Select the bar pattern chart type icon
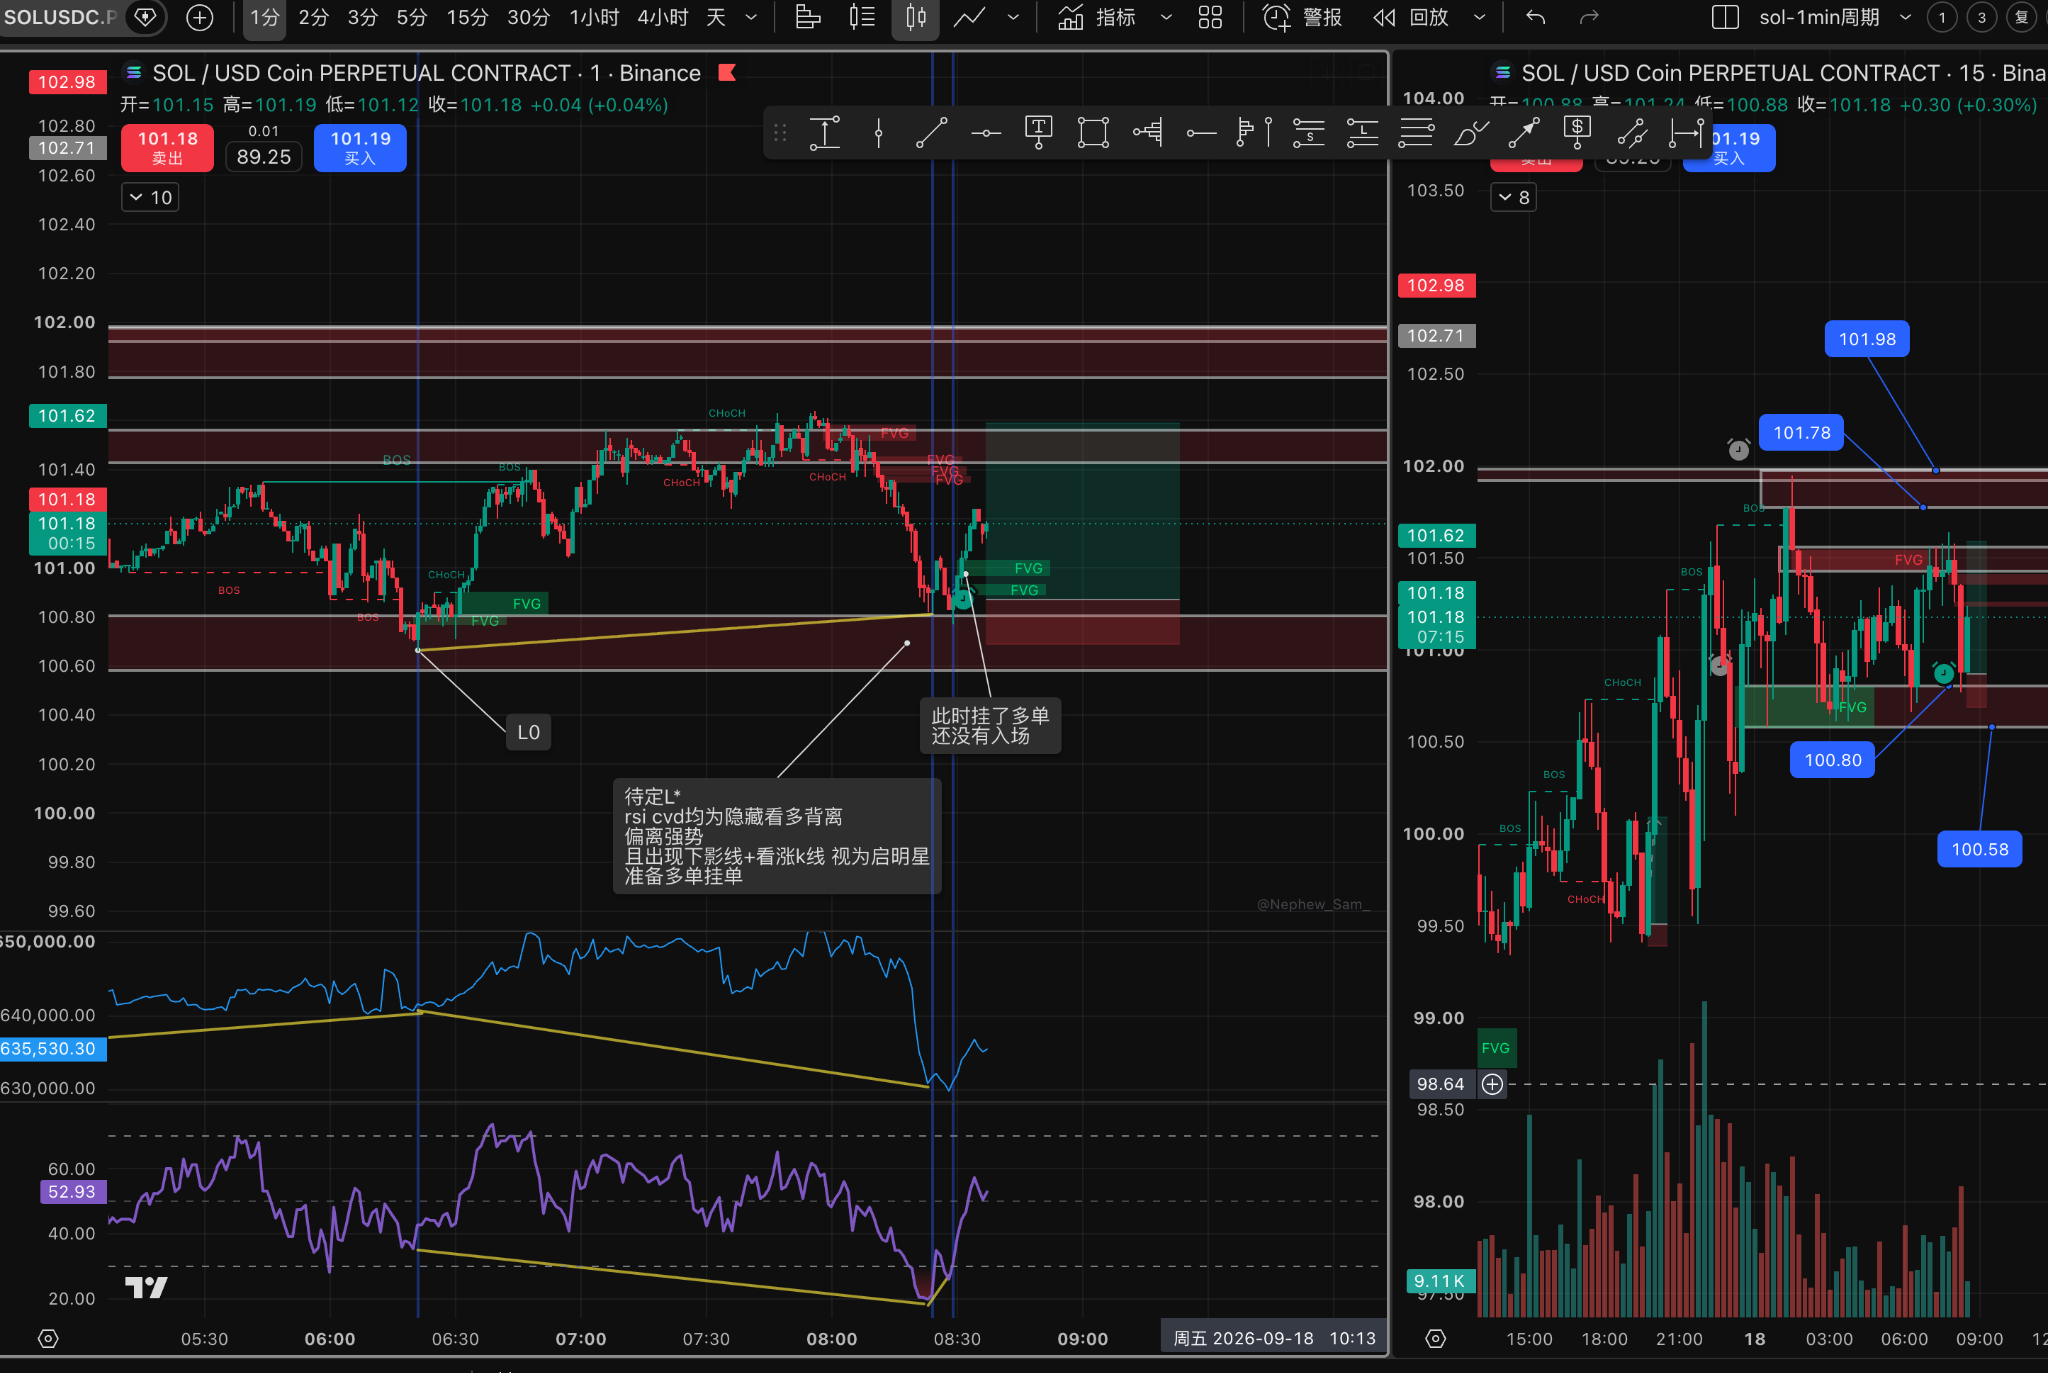This screenshot has height=1373, width=2048. pyautogui.click(x=808, y=17)
